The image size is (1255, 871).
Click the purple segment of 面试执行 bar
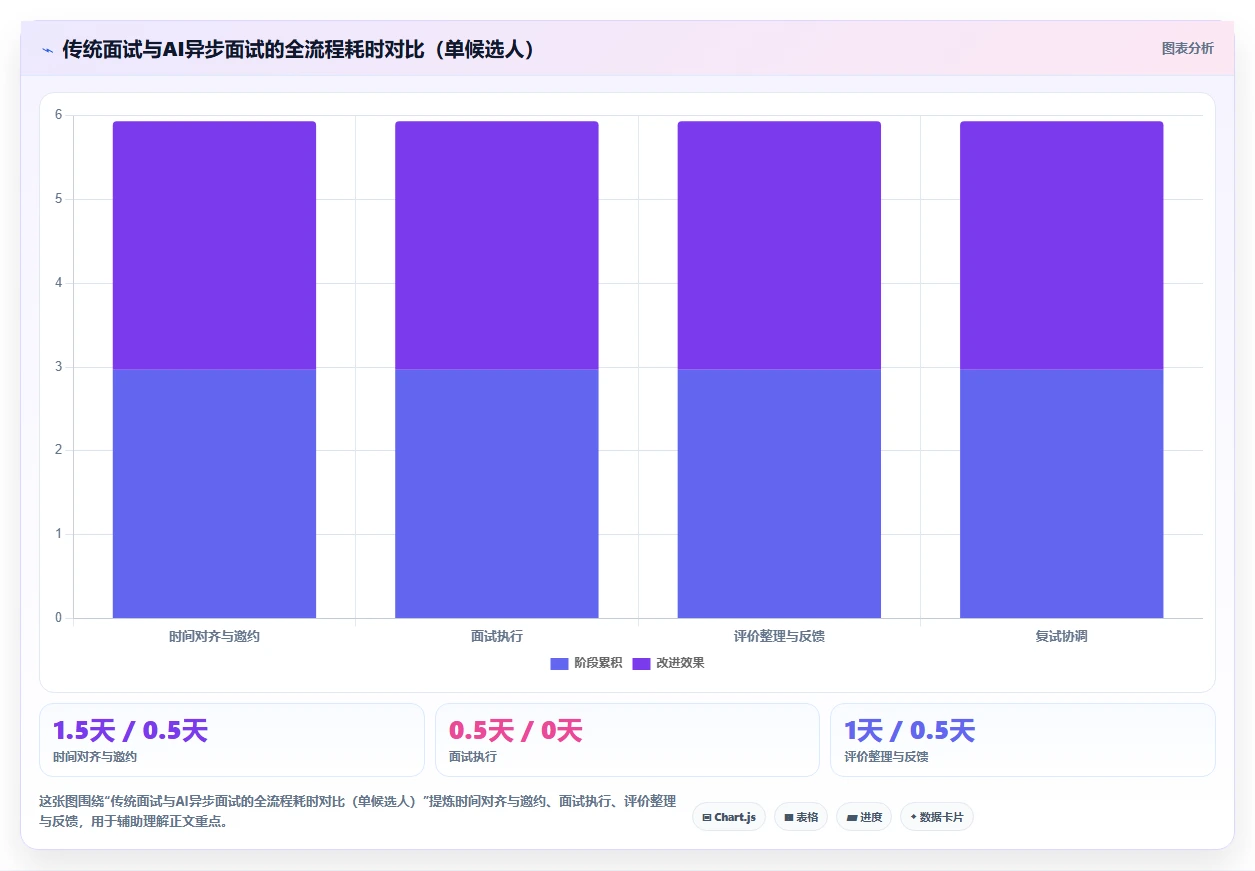497,245
